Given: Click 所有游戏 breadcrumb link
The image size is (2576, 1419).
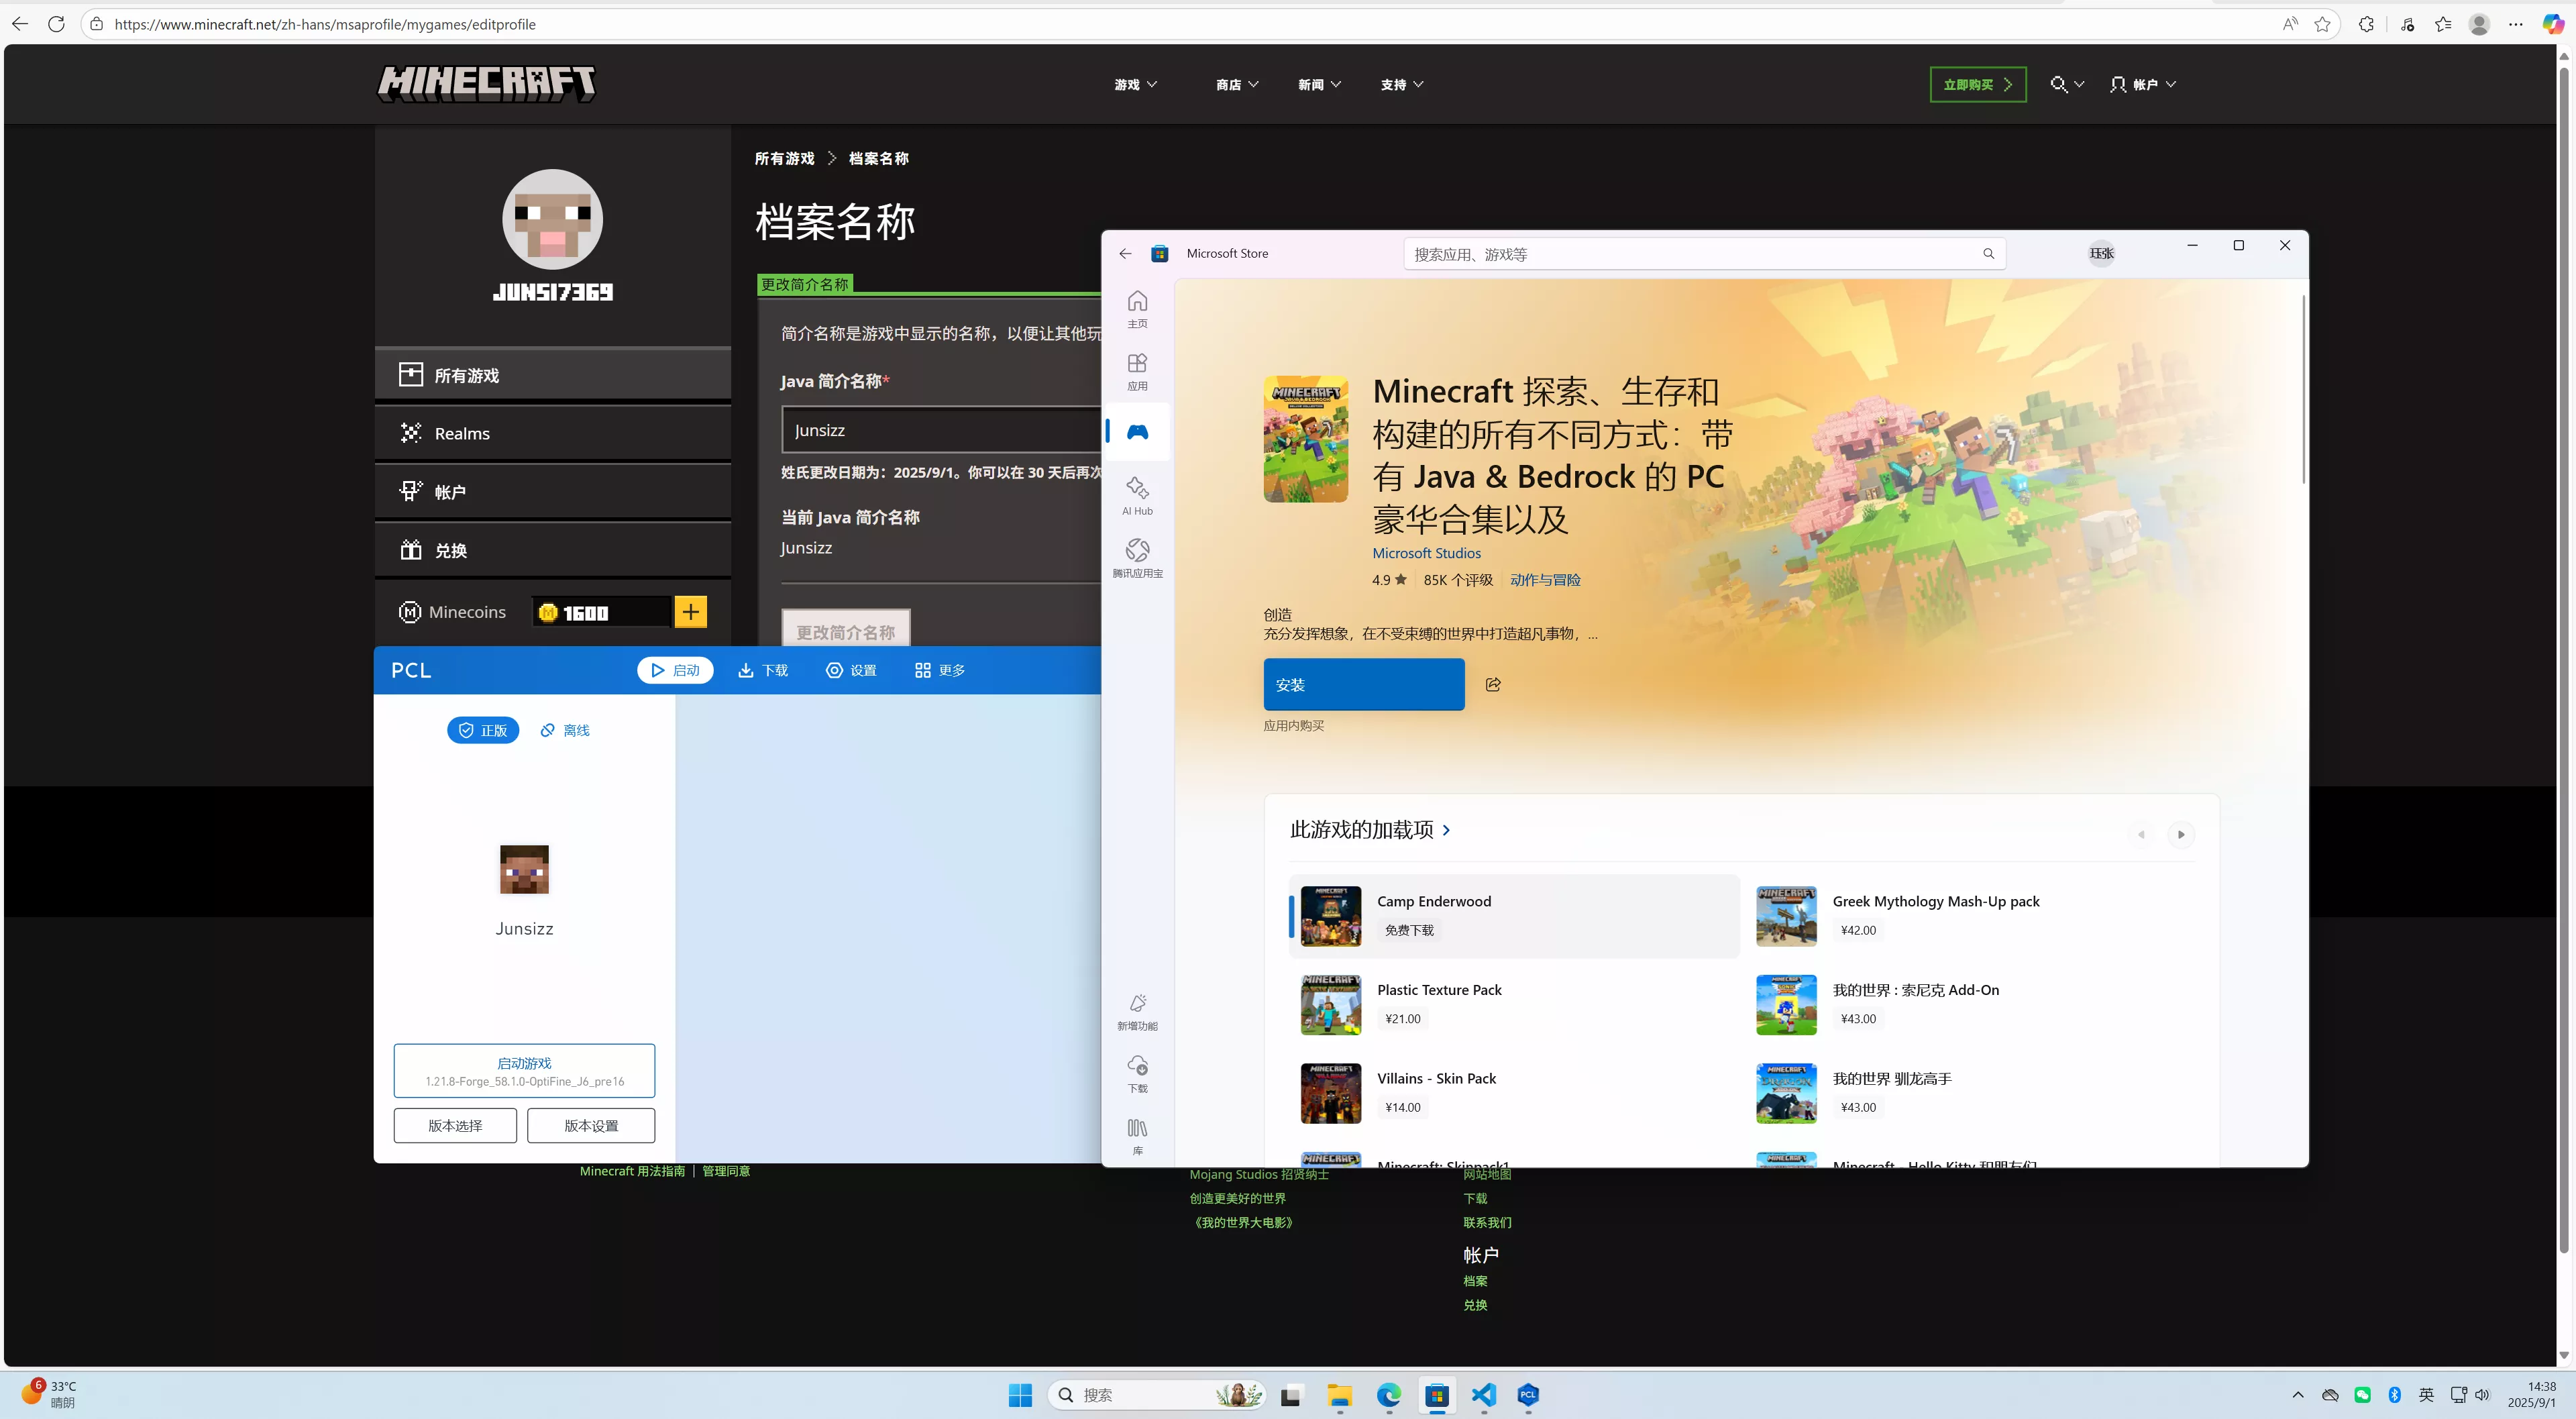Looking at the screenshot, I should 784,158.
